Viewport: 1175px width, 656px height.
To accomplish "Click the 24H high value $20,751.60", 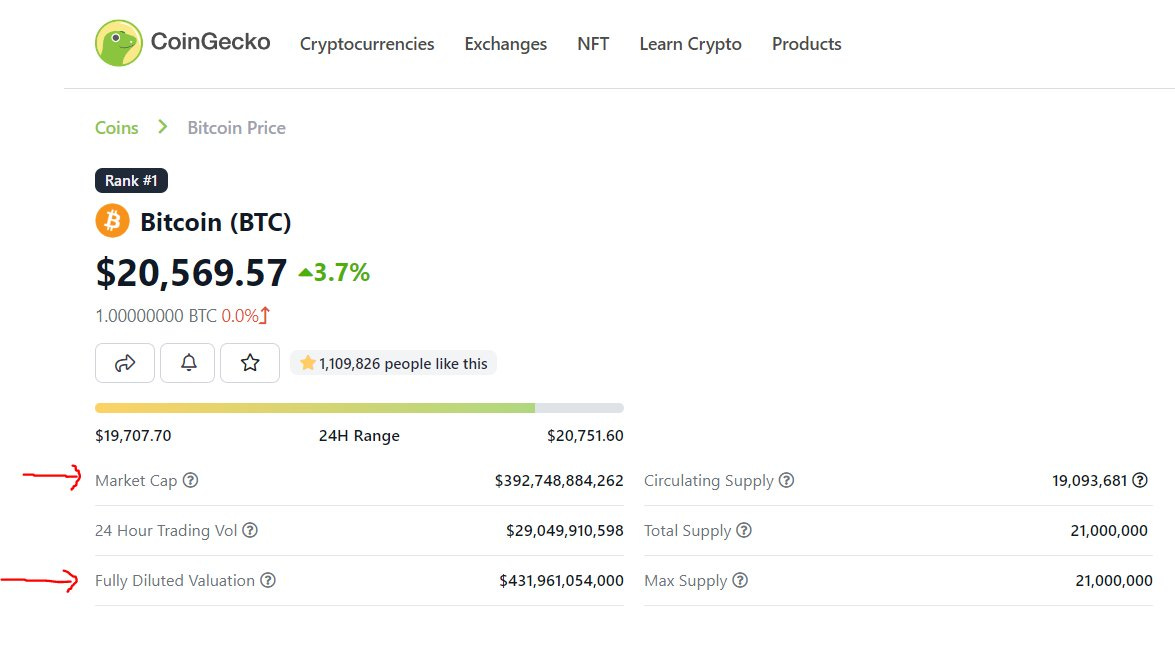I will coord(585,436).
